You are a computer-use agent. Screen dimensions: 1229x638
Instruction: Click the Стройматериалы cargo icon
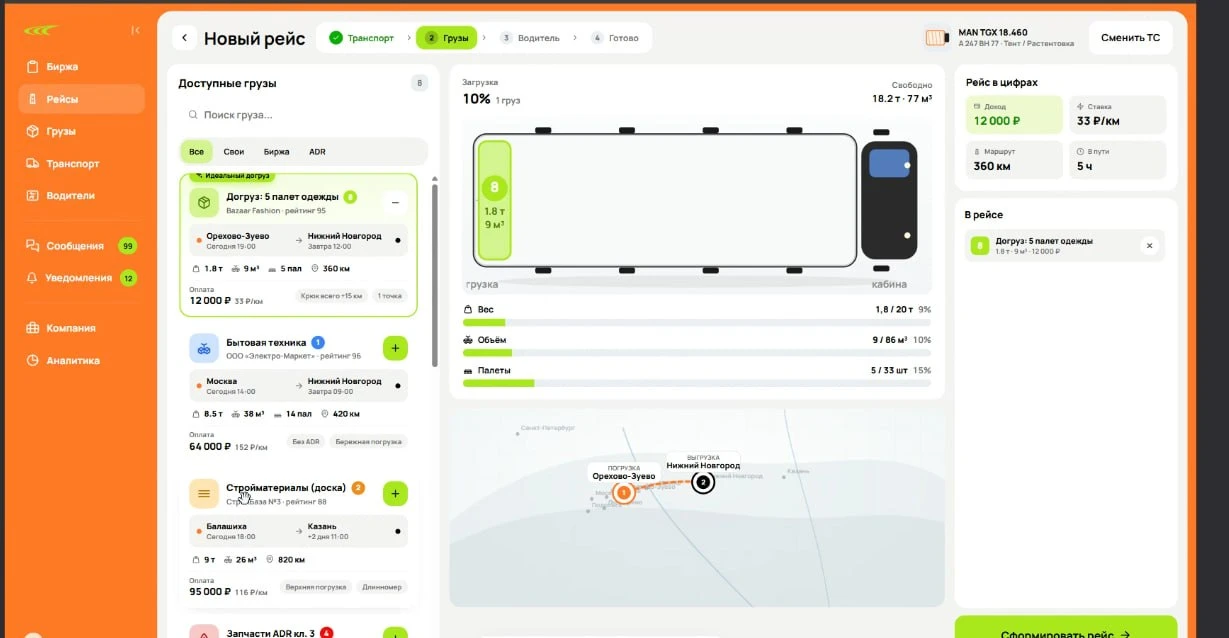[204, 494]
